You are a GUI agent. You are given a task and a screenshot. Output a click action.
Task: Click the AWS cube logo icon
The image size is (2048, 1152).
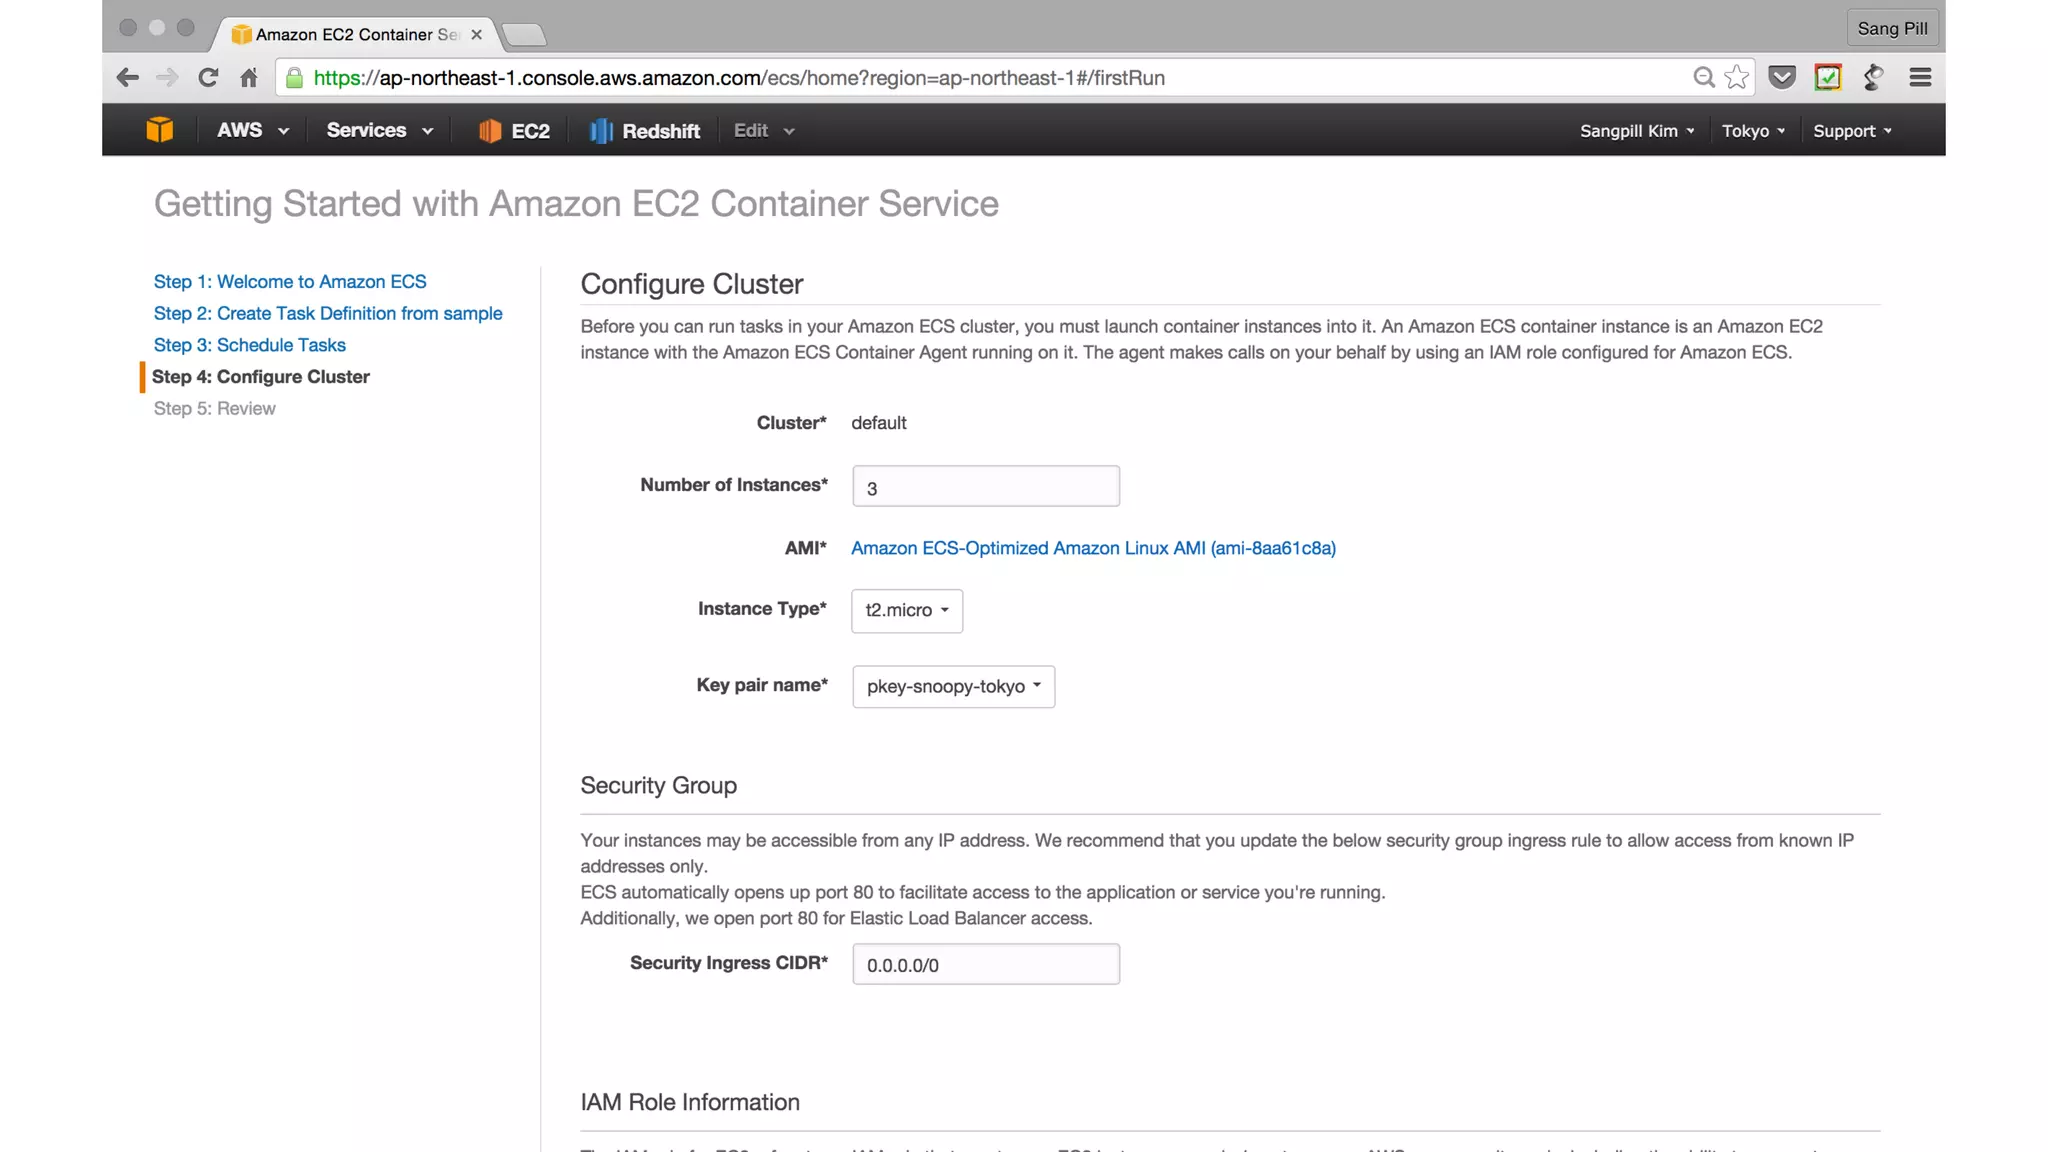point(159,130)
